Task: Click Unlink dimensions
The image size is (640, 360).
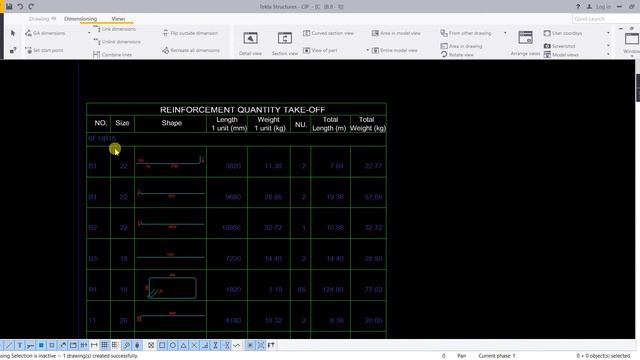Action: (x=117, y=42)
